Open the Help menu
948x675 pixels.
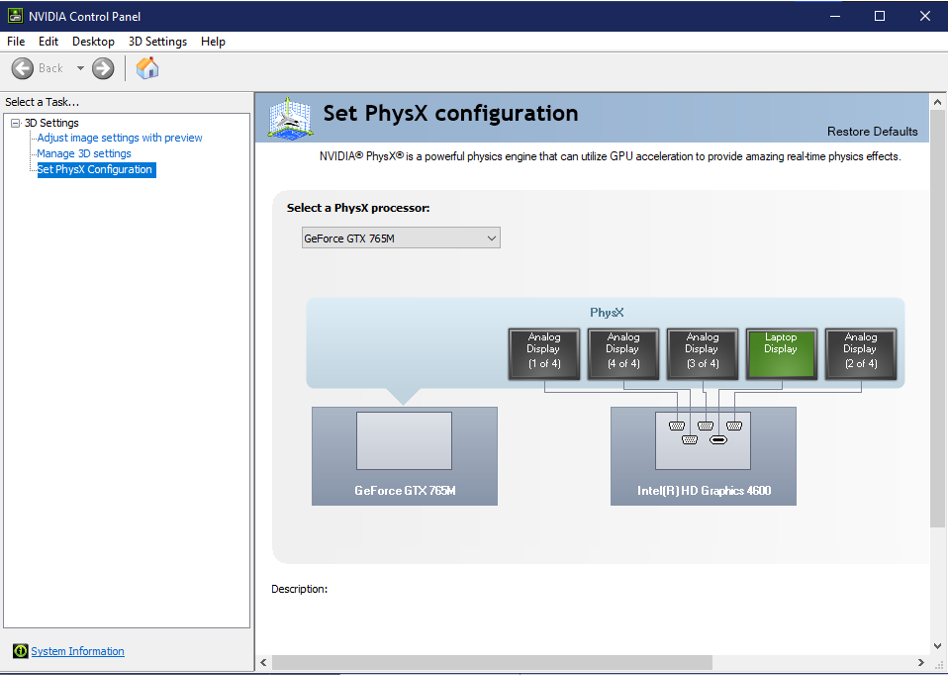coord(213,41)
